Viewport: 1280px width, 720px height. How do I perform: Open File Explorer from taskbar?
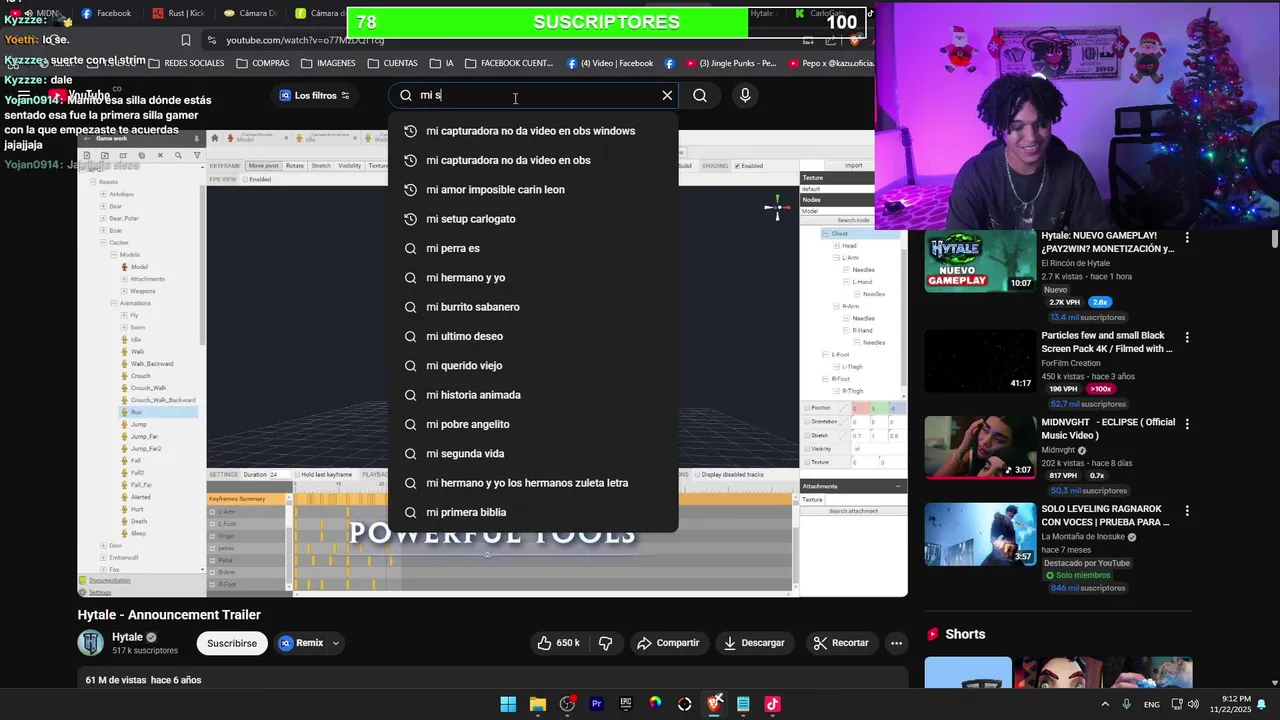pos(537,704)
